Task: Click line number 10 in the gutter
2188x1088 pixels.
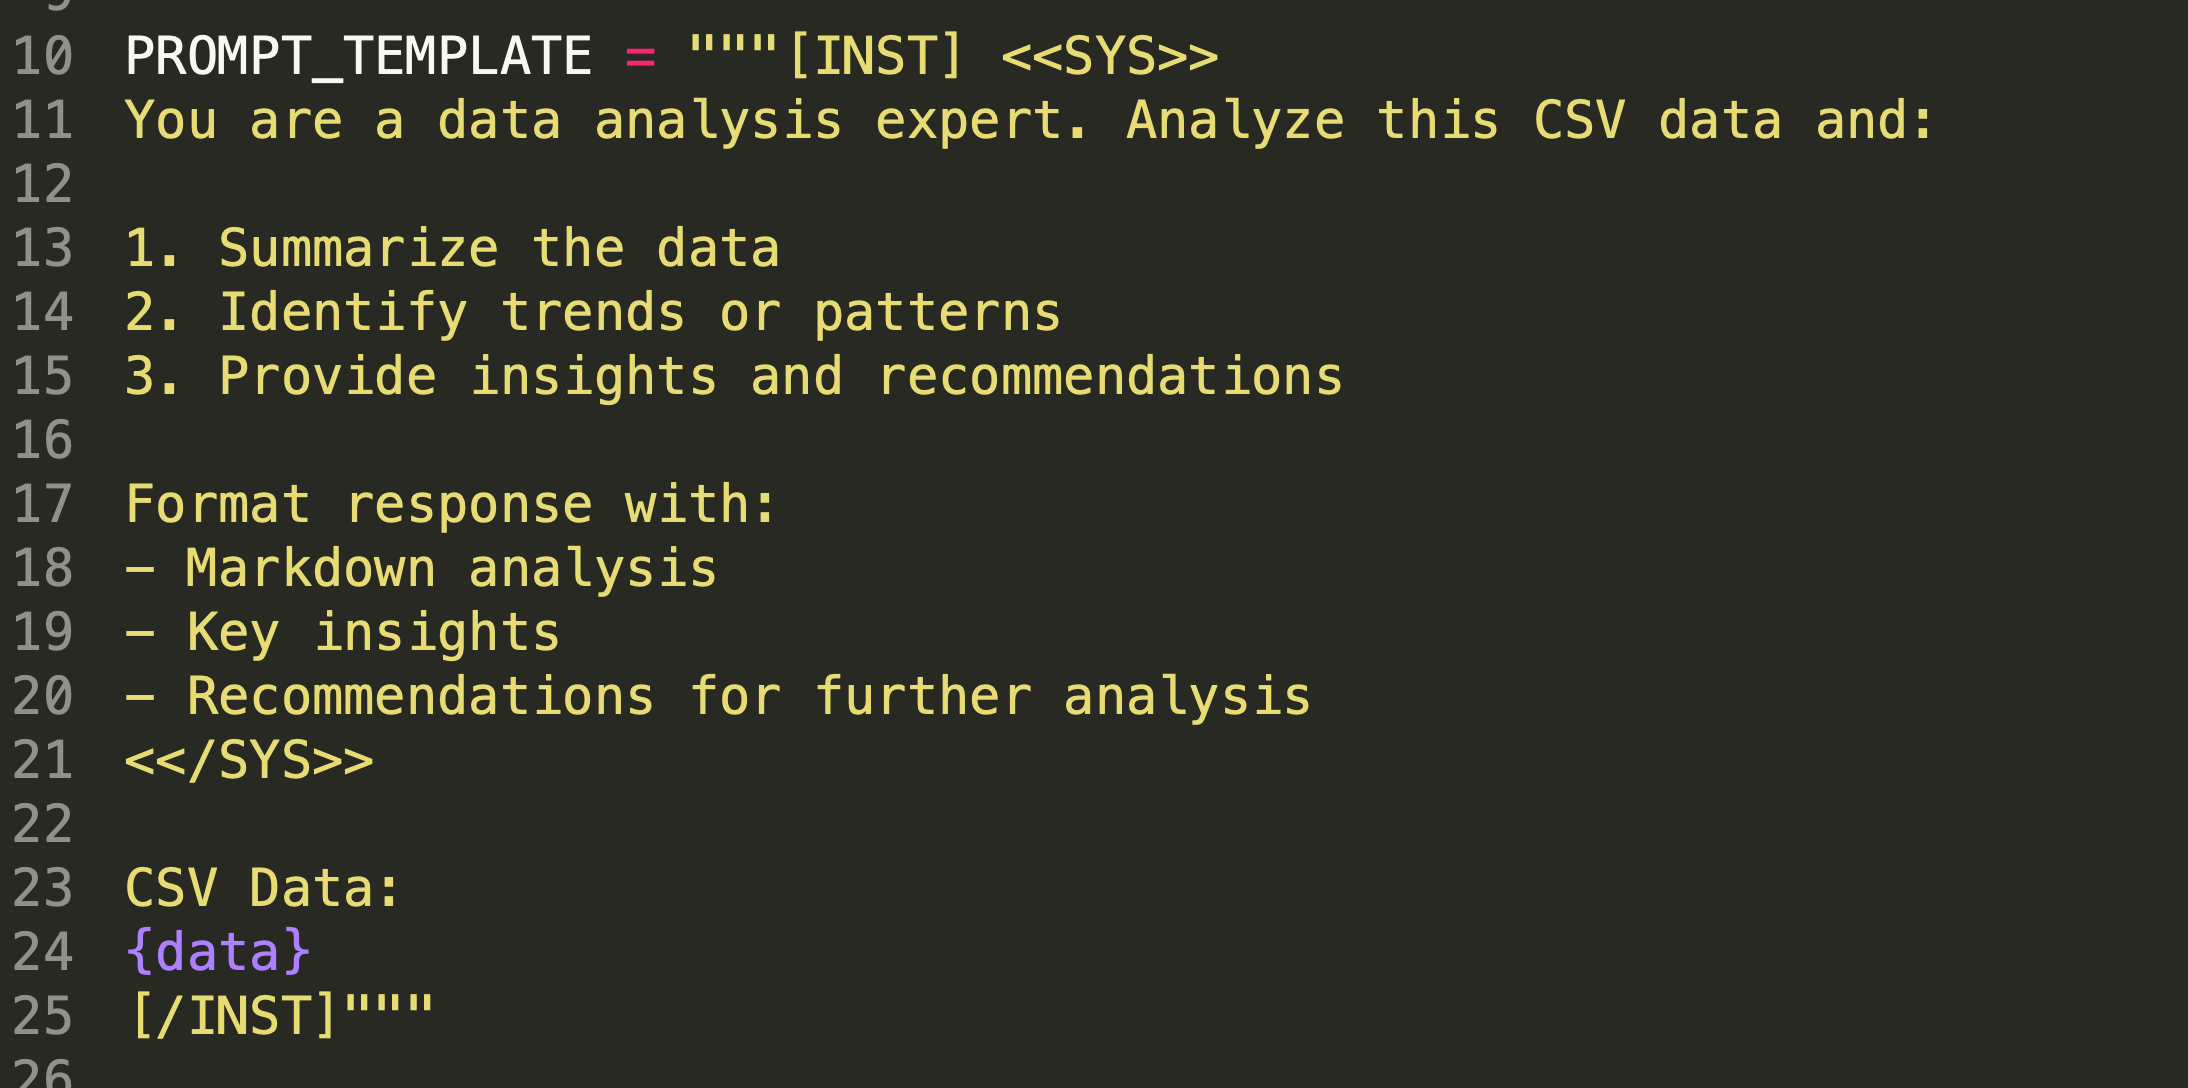Action: point(43,56)
